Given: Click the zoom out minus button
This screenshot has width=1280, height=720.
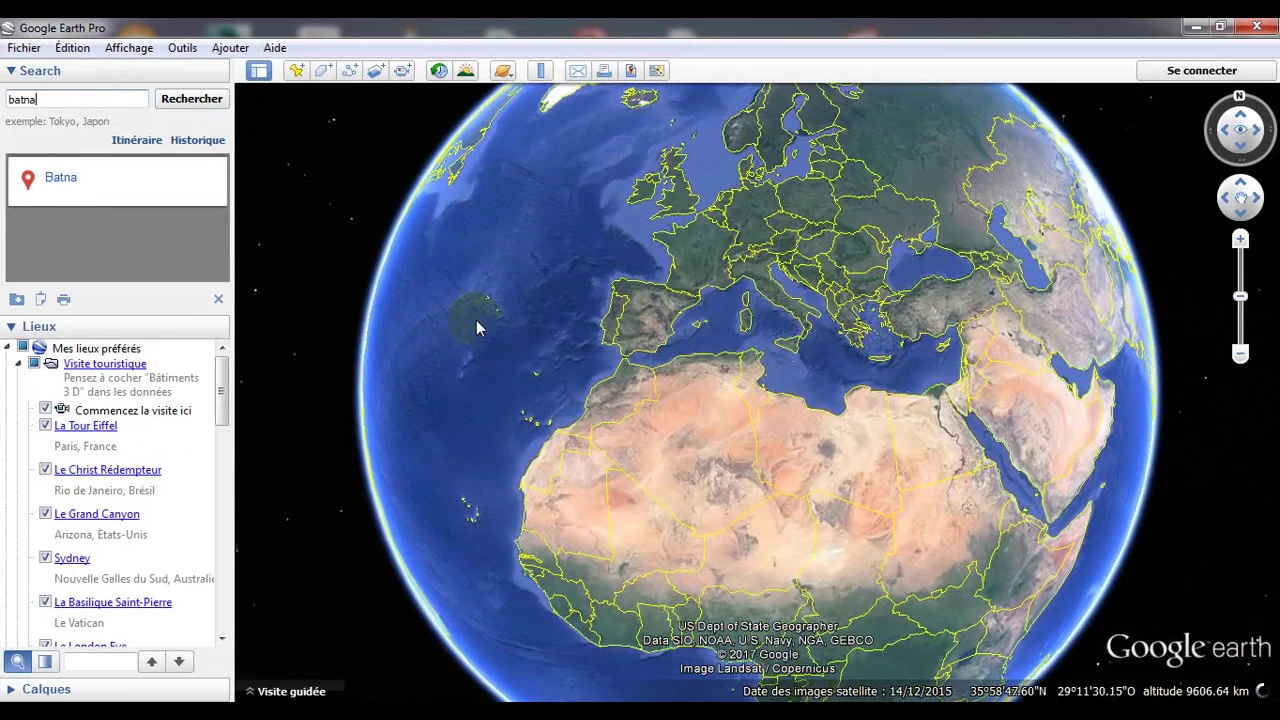Looking at the screenshot, I should point(1240,354).
